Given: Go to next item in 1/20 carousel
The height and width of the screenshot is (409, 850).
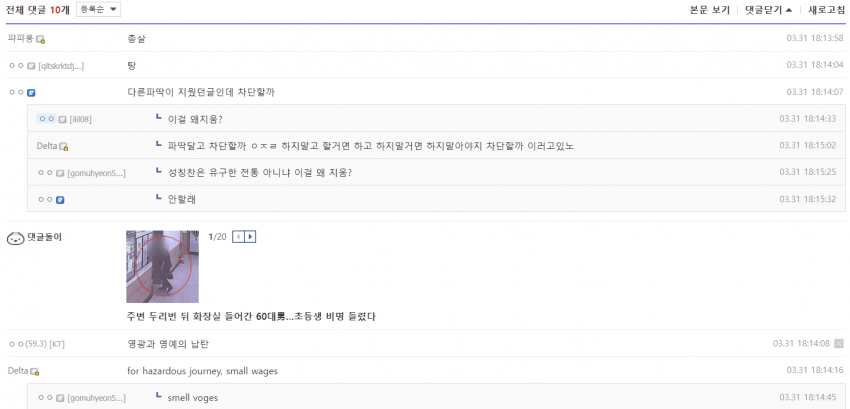Looking at the screenshot, I should (x=250, y=237).
